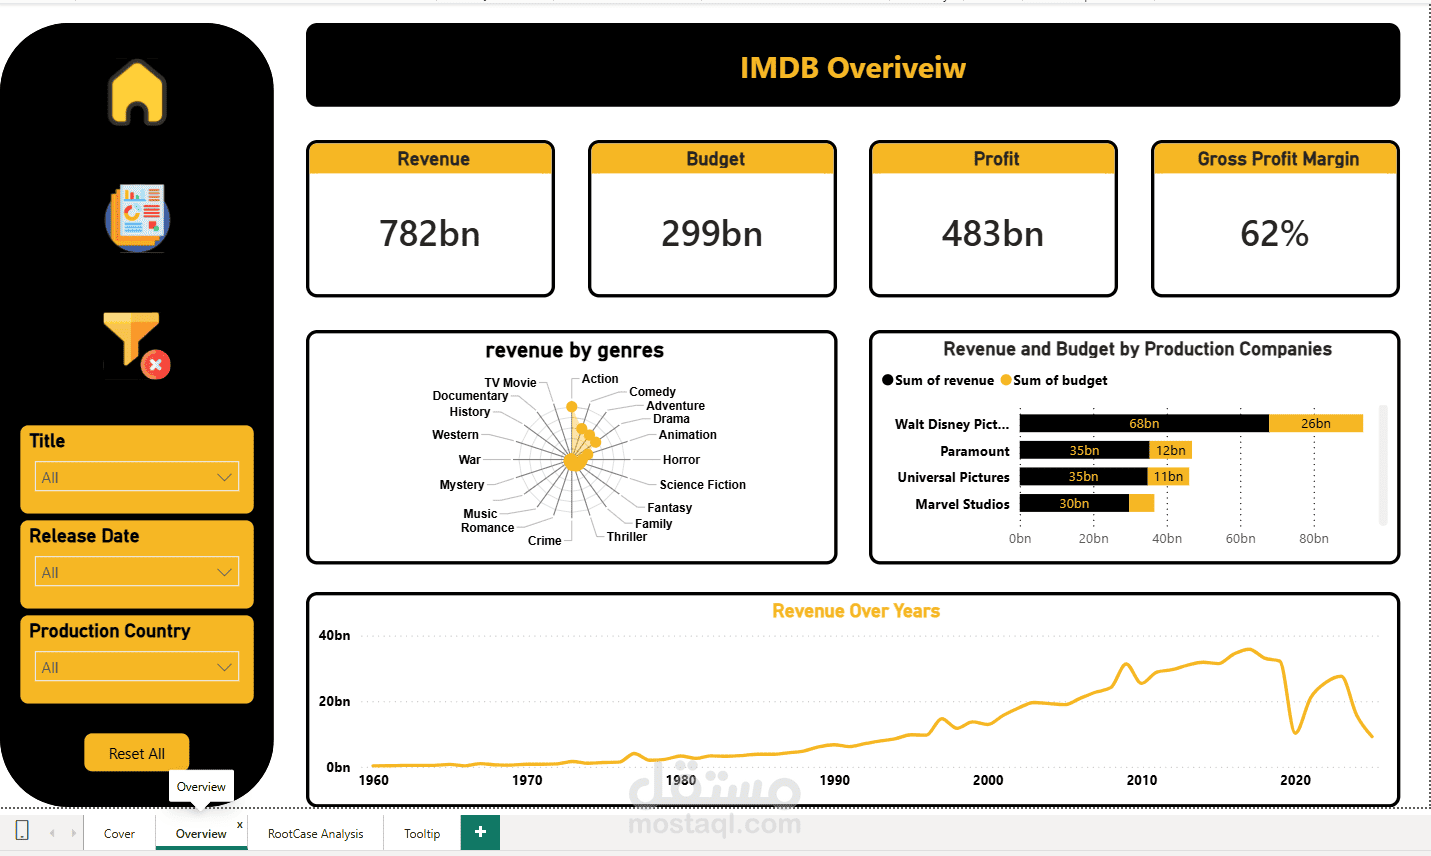Open the RootCase Analysis tab
1431x856 pixels.
(x=315, y=833)
